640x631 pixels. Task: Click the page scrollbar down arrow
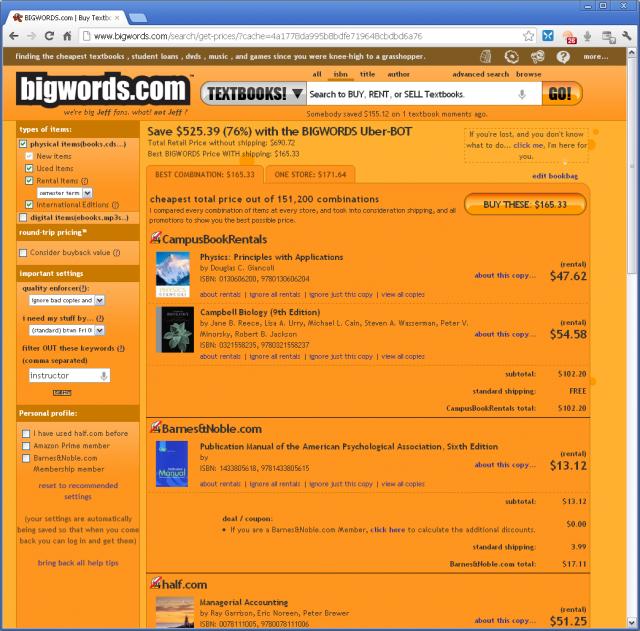pos(631,623)
